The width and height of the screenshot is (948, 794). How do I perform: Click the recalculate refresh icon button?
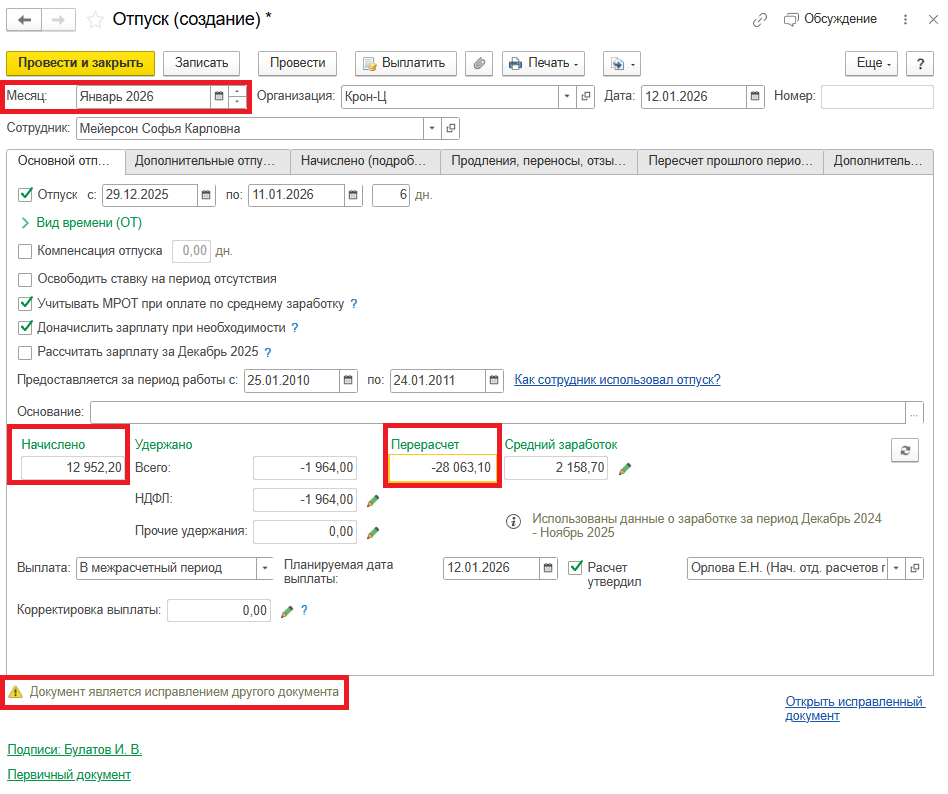(x=904, y=451)
